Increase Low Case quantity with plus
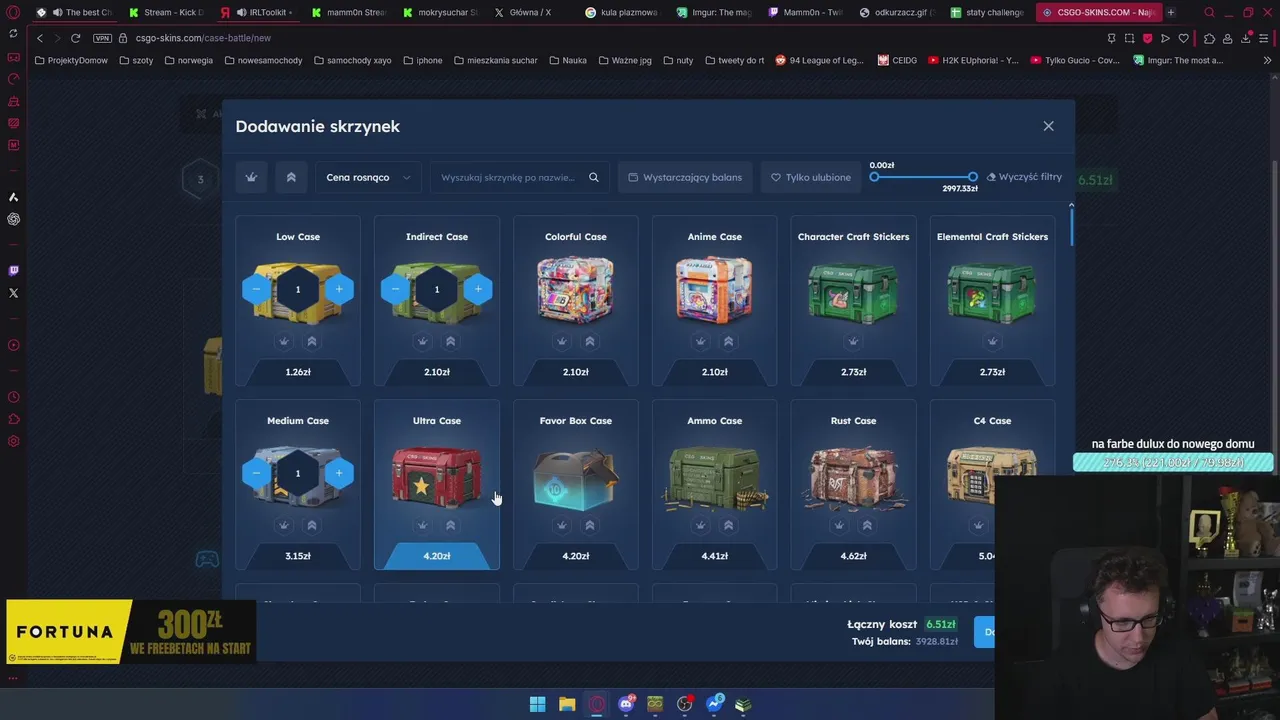Image resolution: width=1280 pixels, height=720 pixels. tap(339, 289)
